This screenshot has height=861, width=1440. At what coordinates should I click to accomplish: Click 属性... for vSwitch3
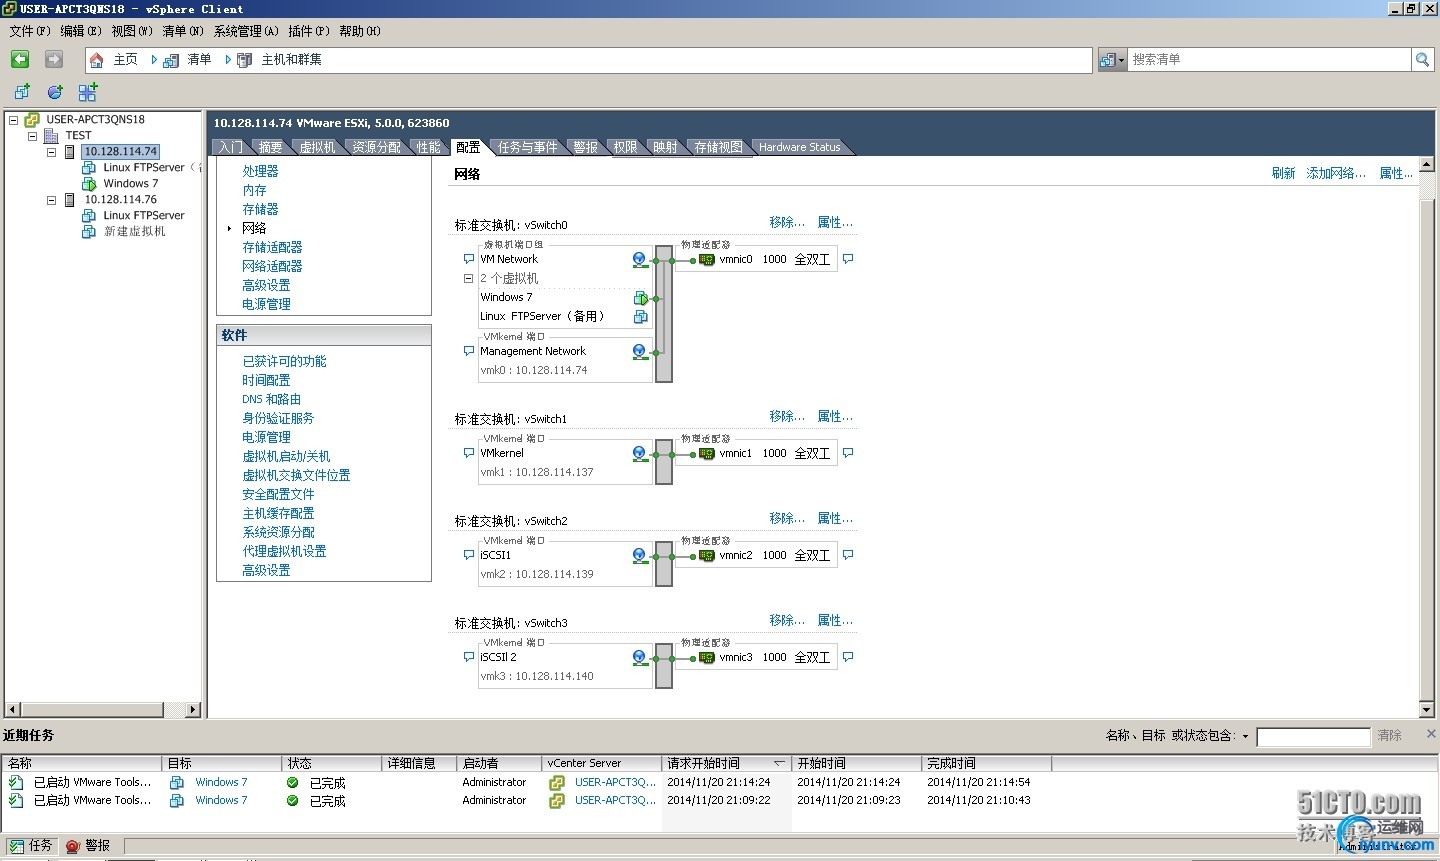click(835, 621)
